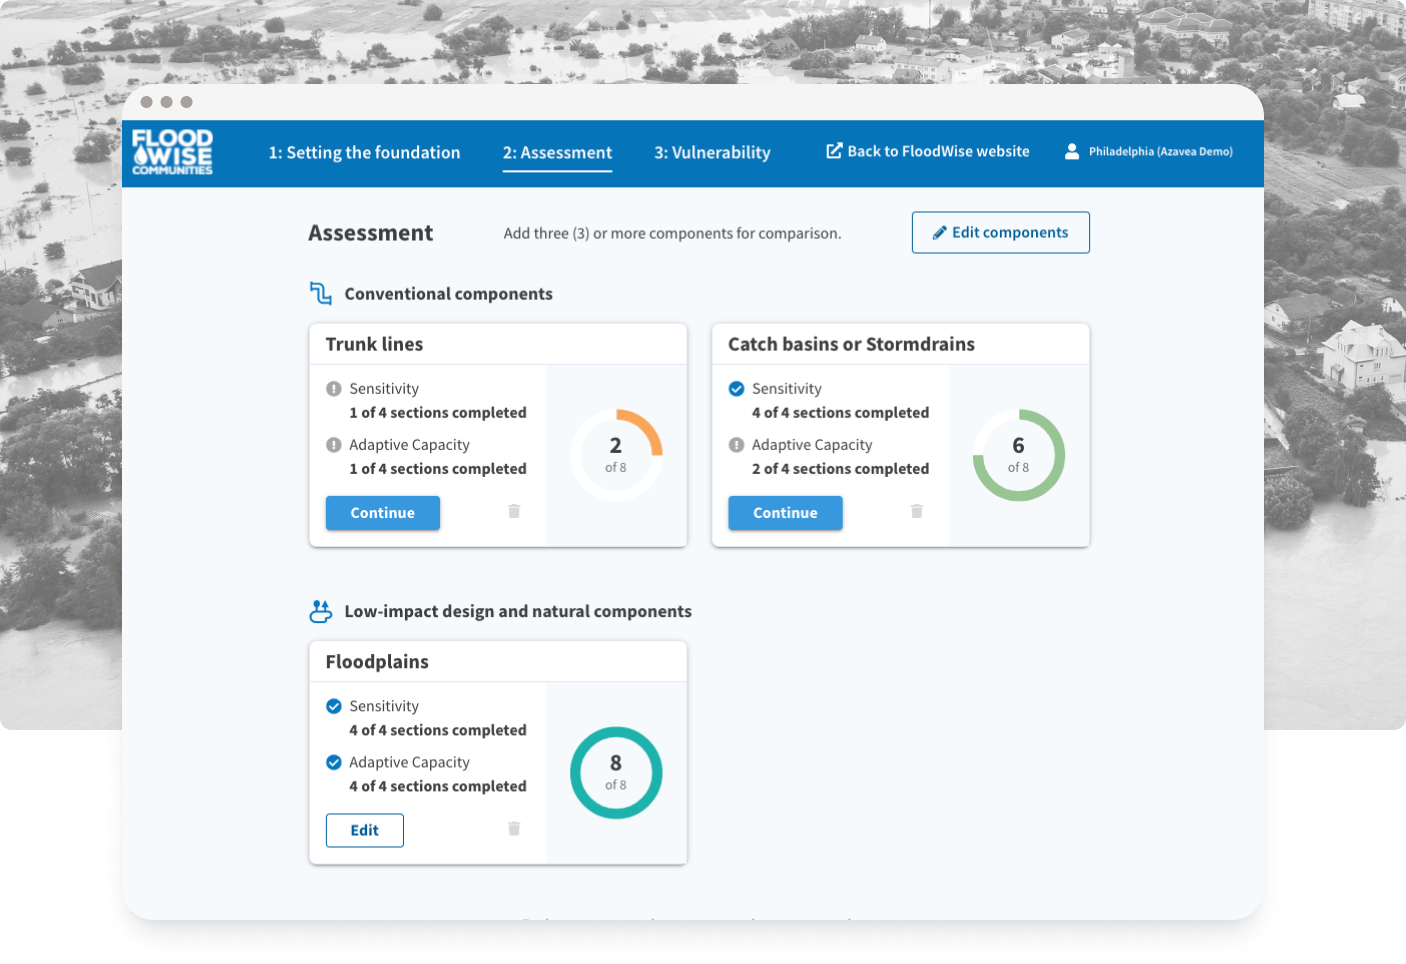Viewport: 1406px width, 964px height.
Task: Click Floodplains Sensitivity completed checkmark
Action: pos(334,706)
